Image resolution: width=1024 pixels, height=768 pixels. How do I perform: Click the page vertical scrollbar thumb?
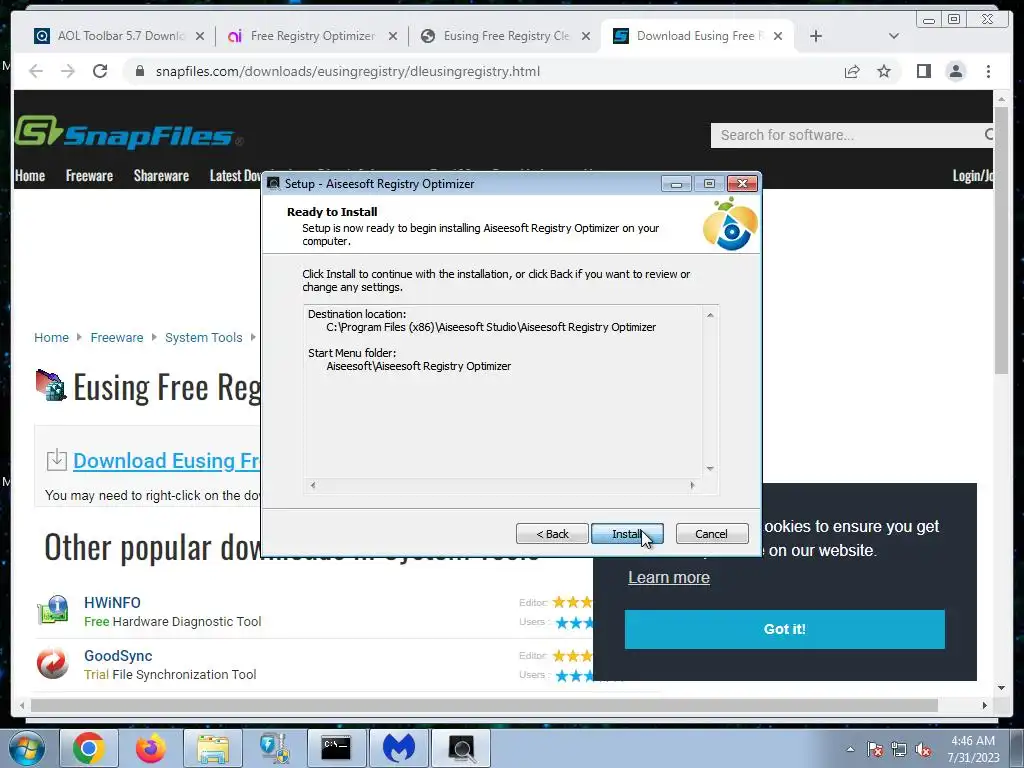click(x=1001, y=242)
